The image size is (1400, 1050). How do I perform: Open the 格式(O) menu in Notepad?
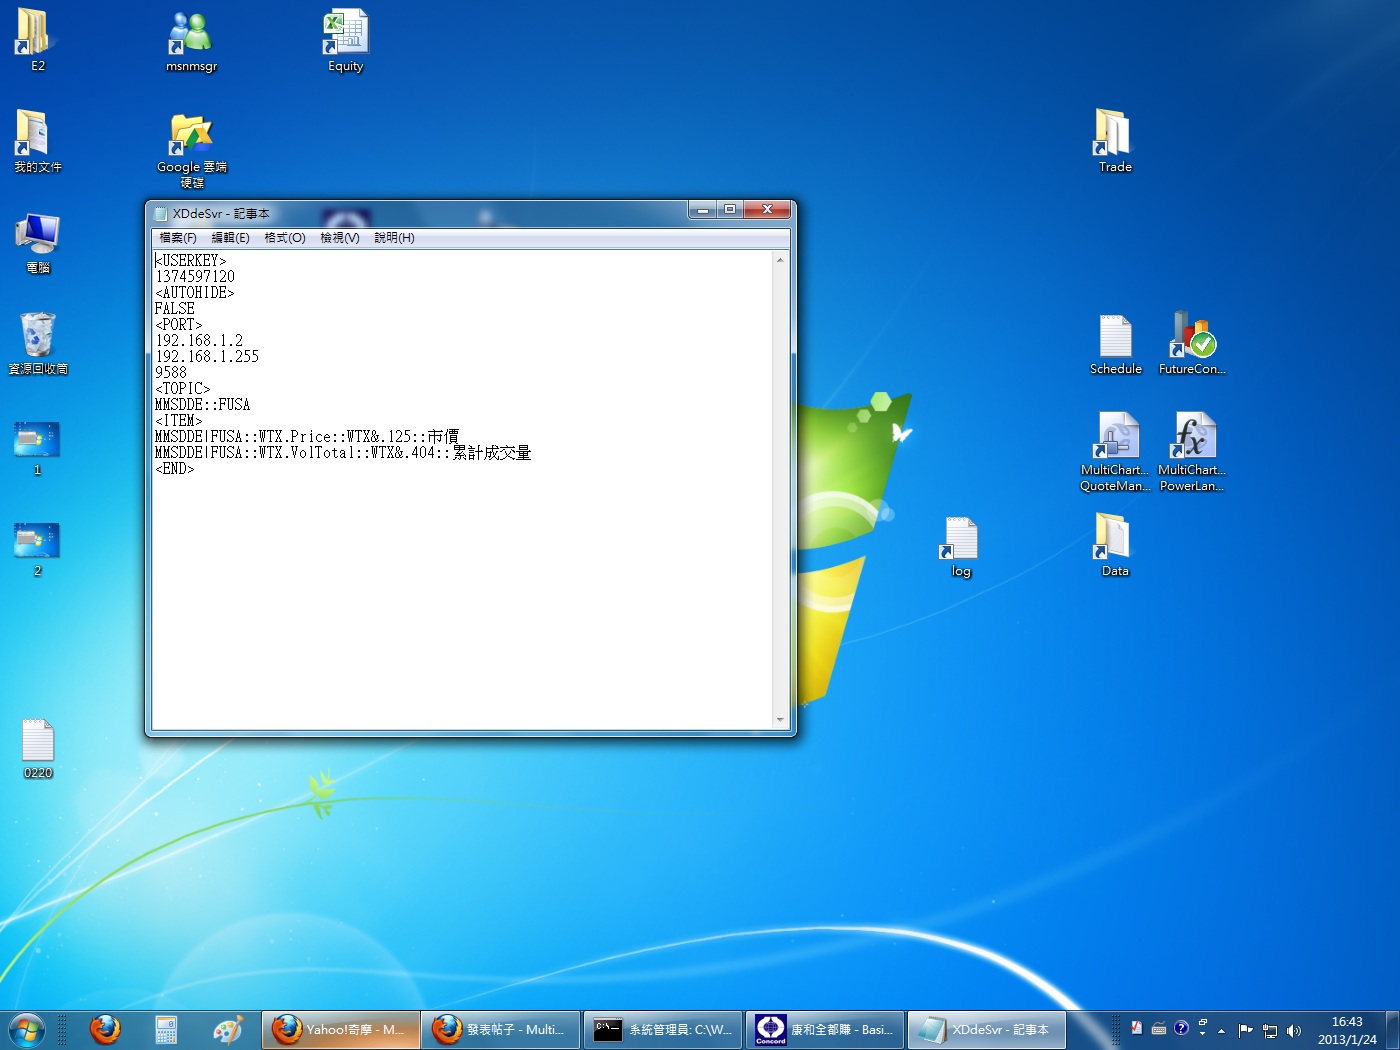click(x=285, y=238)
